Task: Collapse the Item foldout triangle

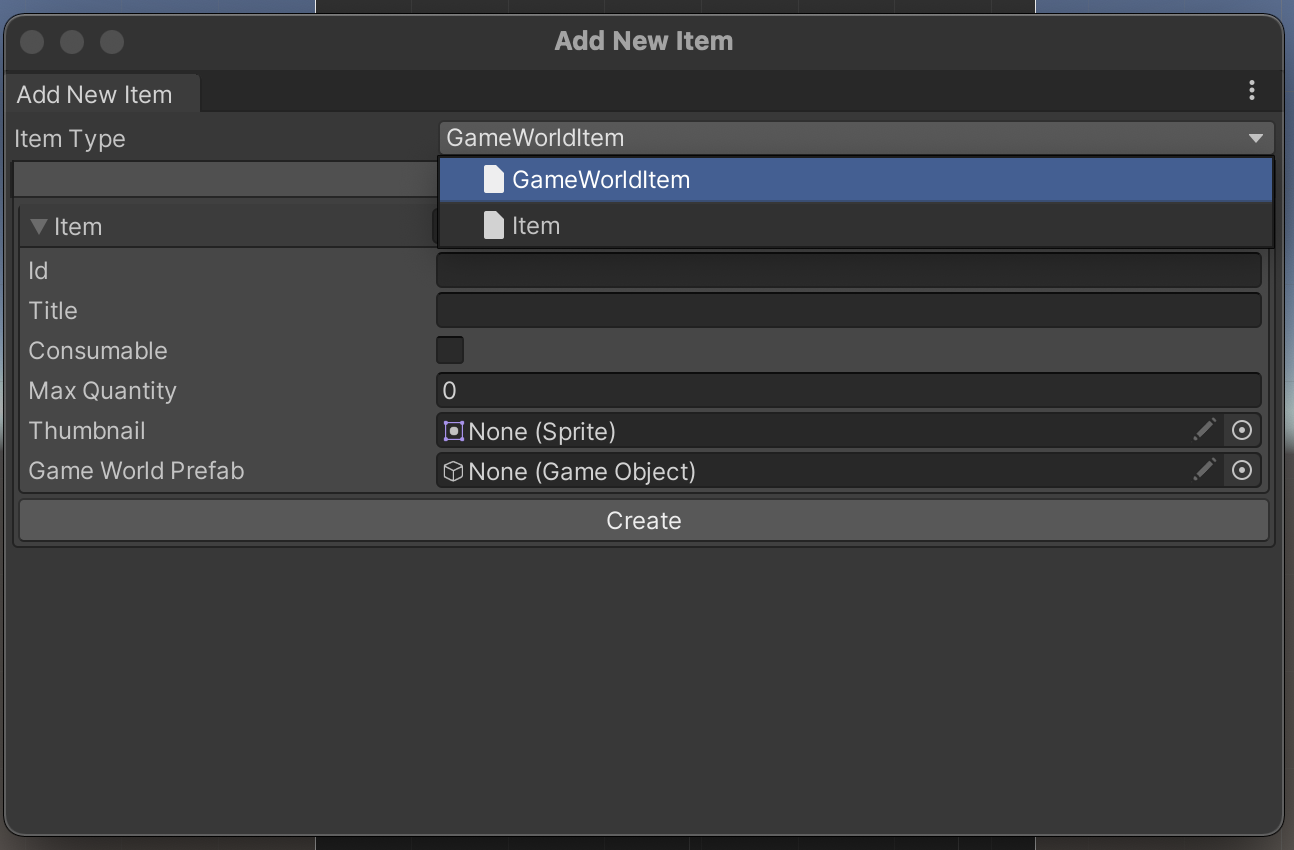Action: tap(39, 226)
